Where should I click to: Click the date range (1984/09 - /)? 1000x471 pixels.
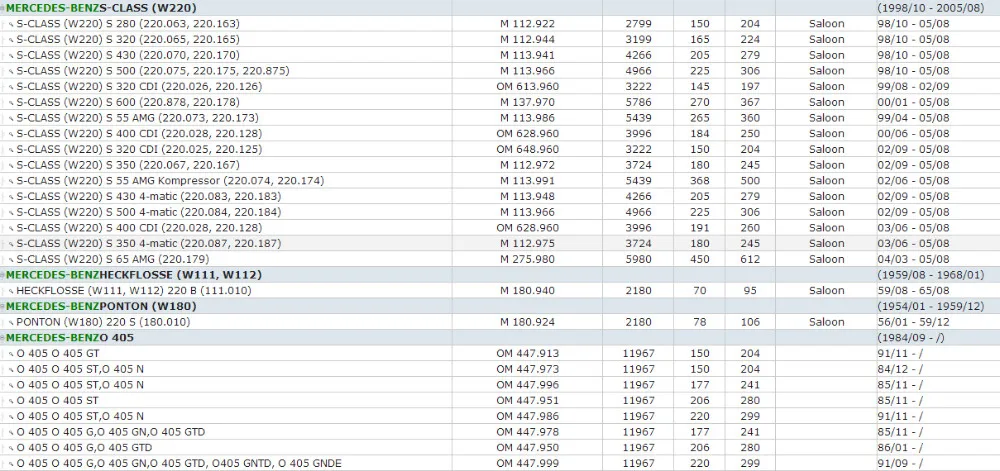[x=909, y=337]
